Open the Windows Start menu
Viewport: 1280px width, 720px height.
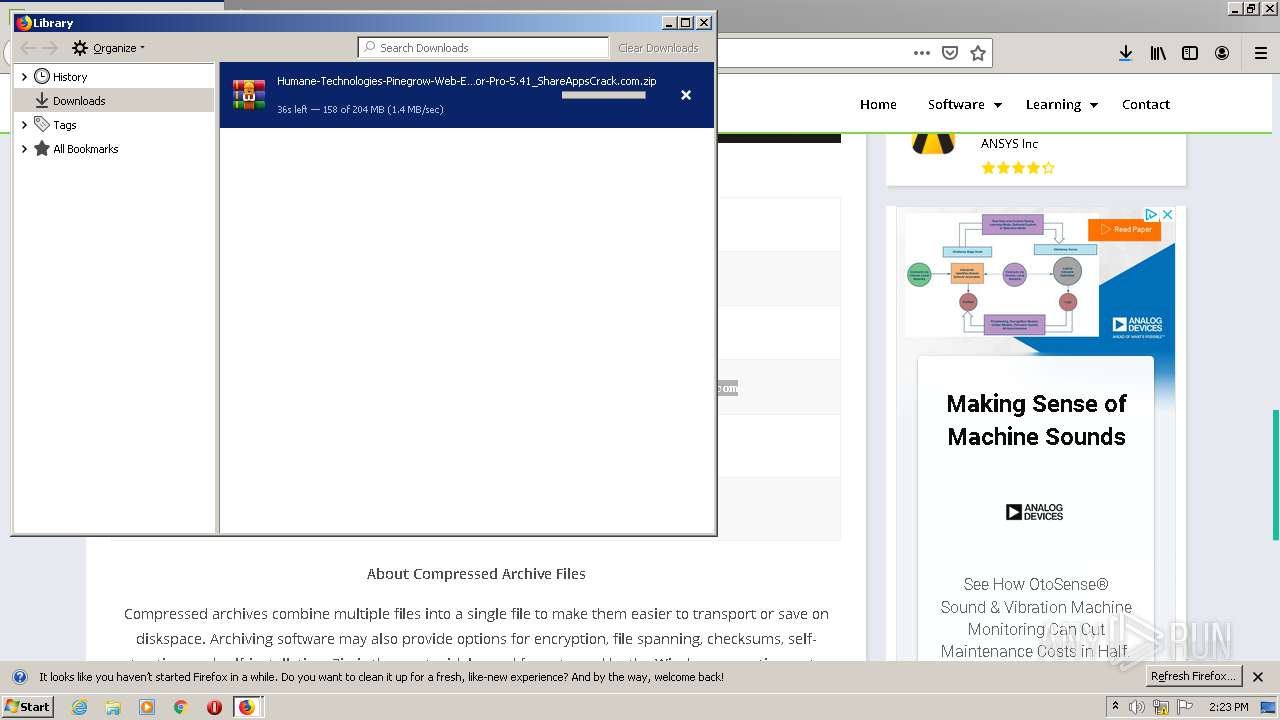(27, 707)
